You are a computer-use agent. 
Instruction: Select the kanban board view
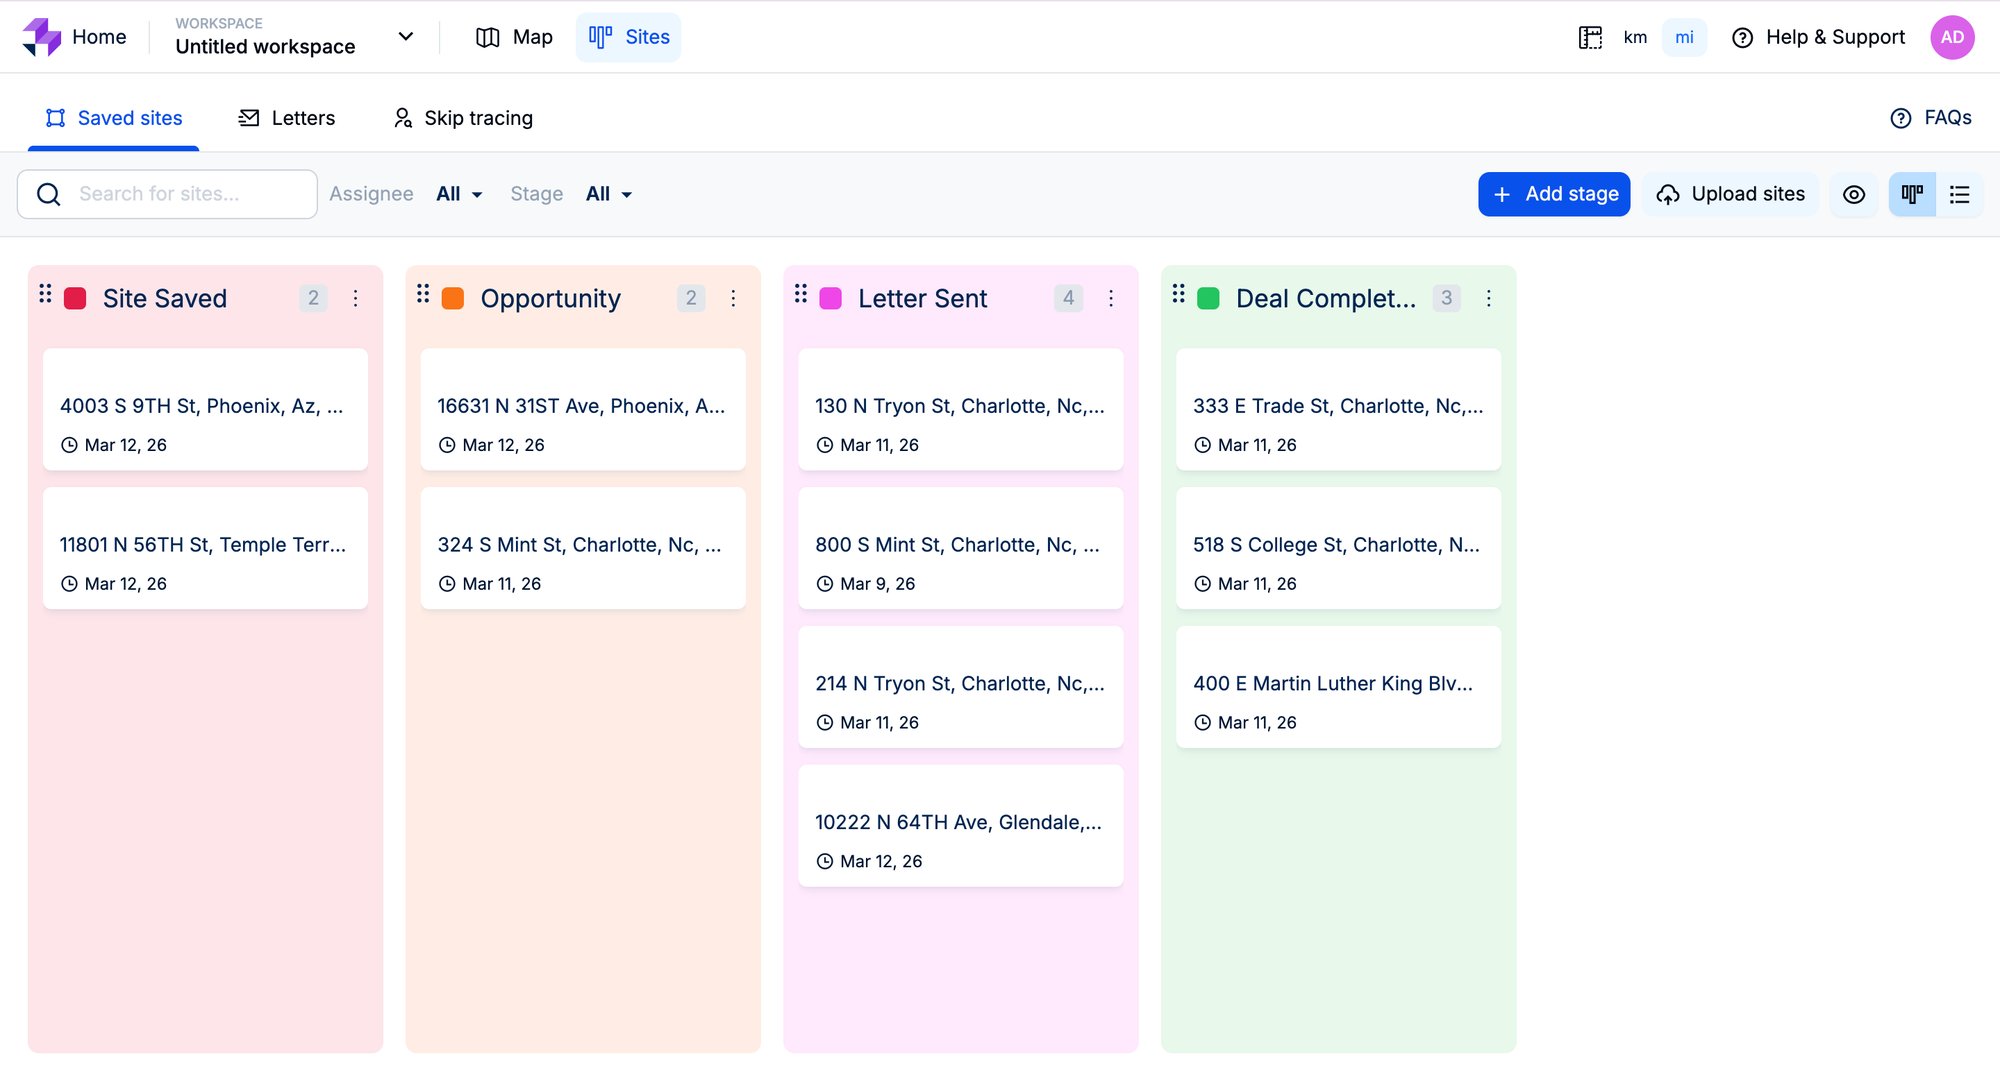tap(1912, 194)
